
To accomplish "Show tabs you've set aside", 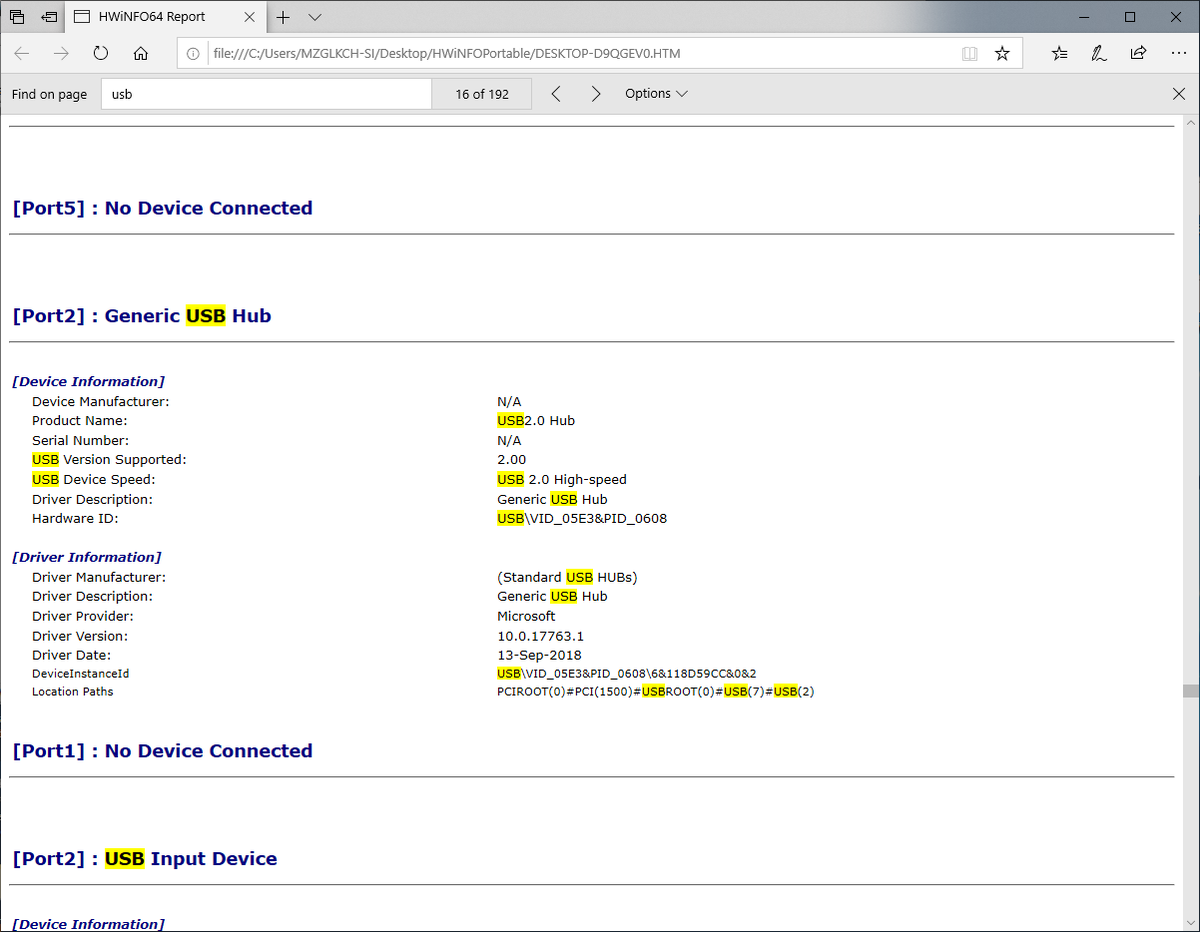I will (17, 17).
